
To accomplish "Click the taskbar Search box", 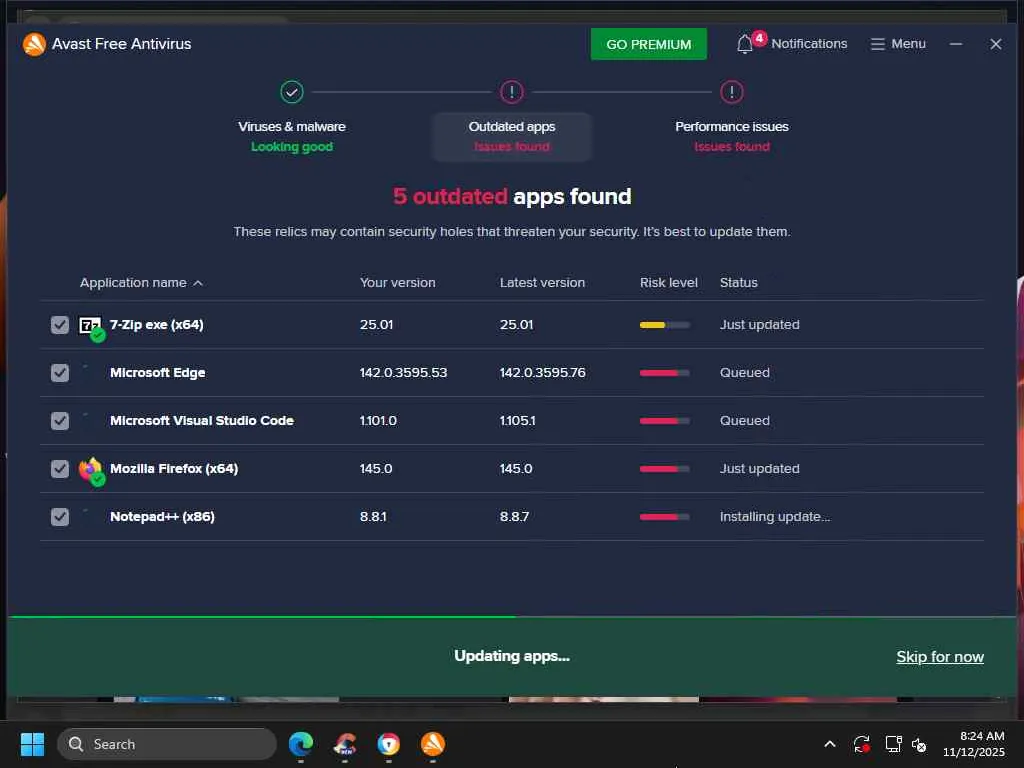I will [167, 744].
